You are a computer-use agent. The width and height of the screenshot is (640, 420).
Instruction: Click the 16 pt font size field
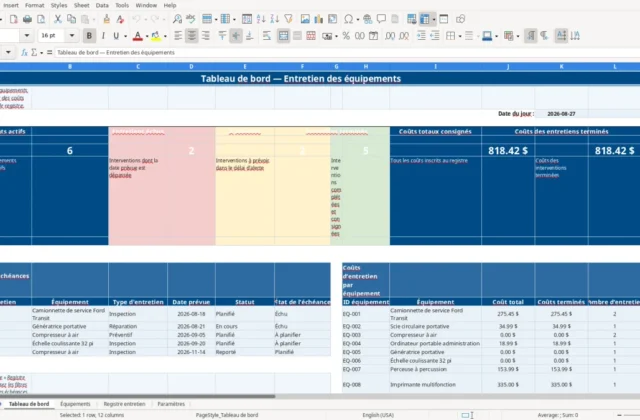[53, 36]
